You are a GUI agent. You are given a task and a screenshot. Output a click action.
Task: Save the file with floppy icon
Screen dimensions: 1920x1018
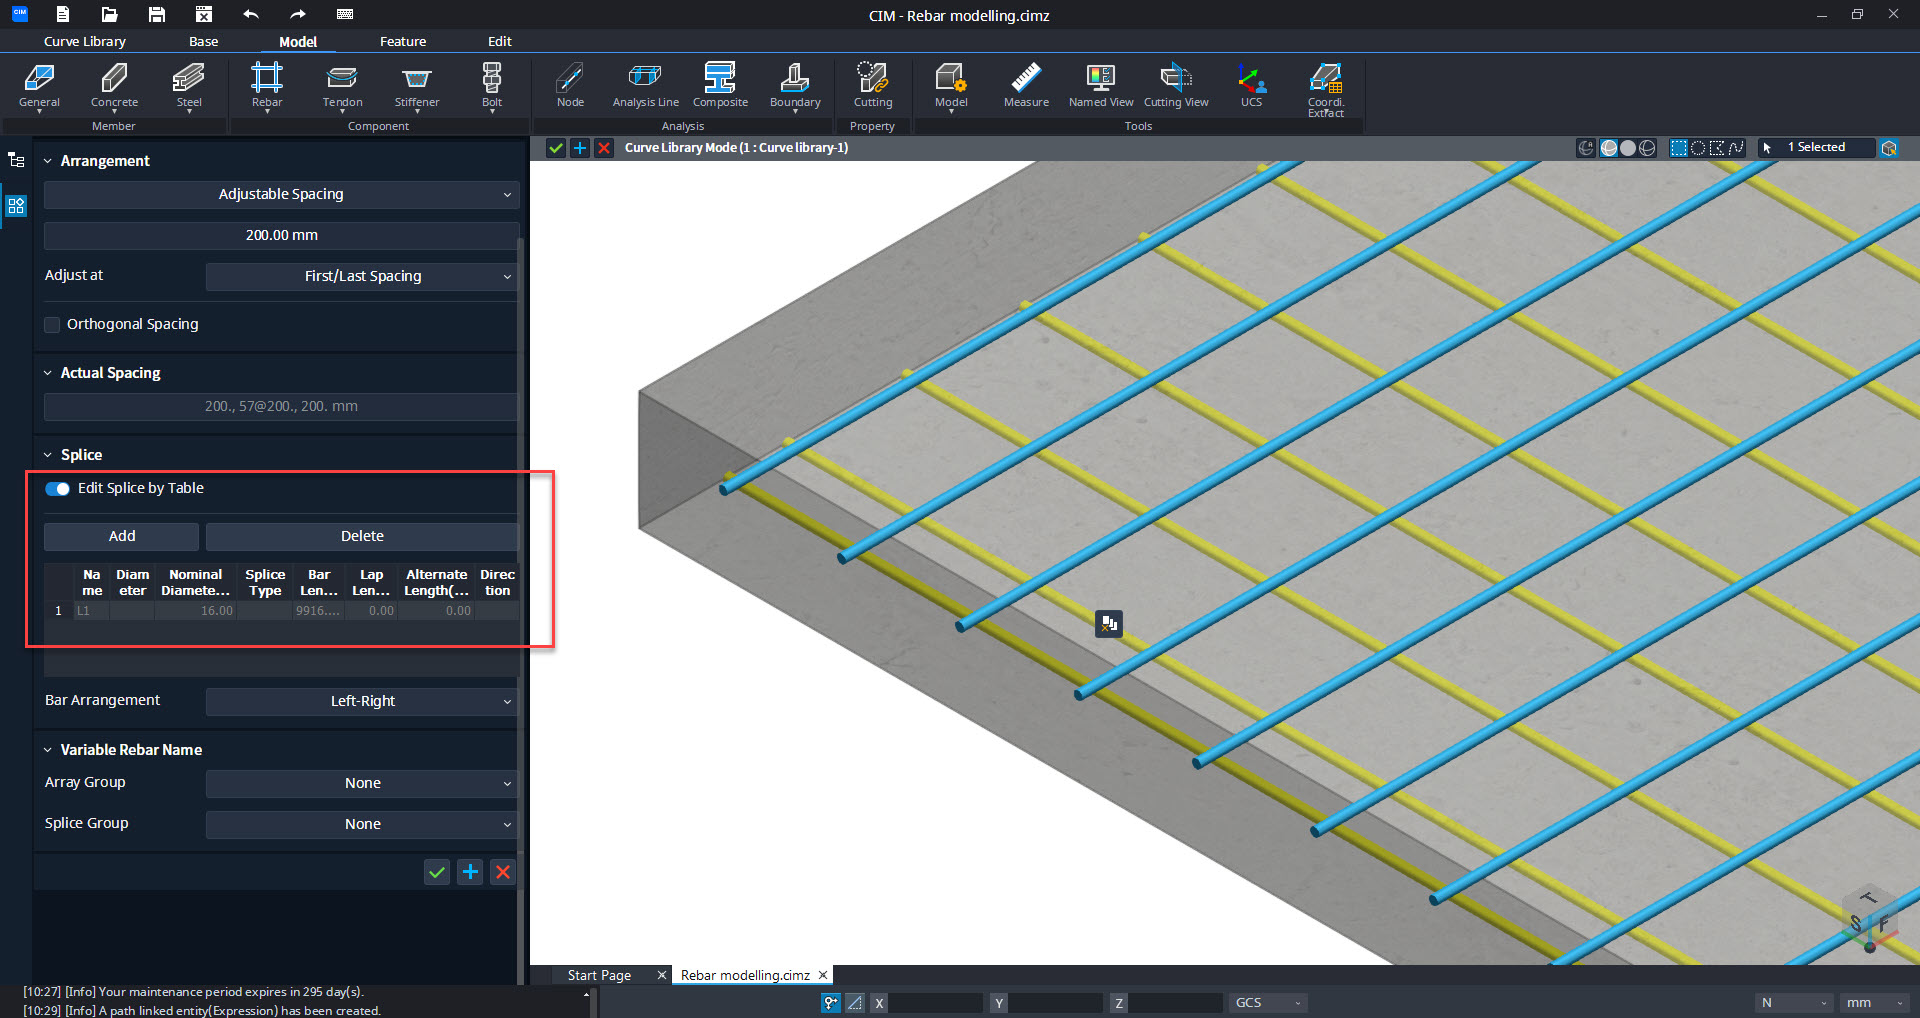pos(157,14)
